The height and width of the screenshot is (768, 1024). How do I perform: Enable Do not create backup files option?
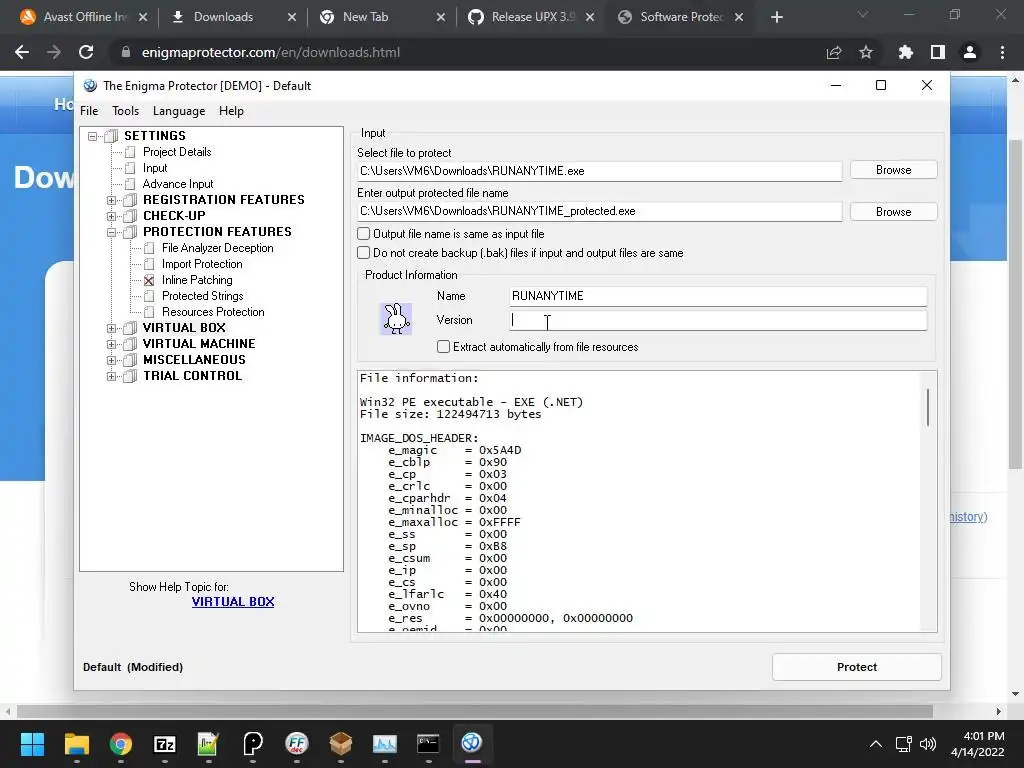coord(364,253)
